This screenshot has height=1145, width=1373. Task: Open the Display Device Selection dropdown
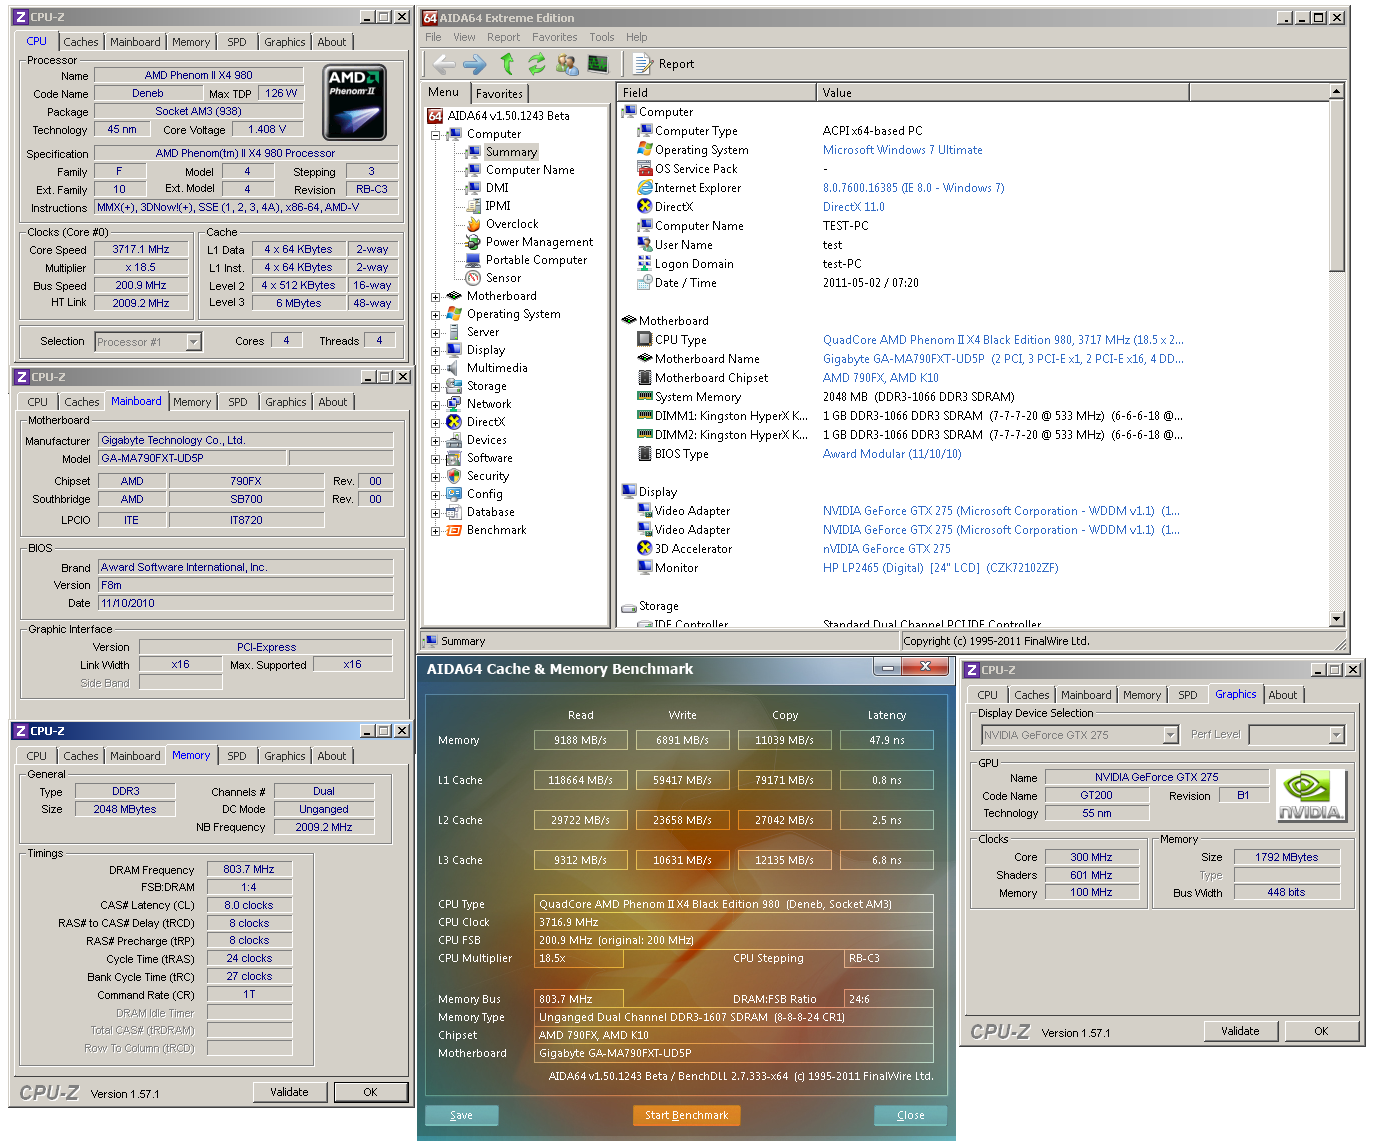point(1171,735)
